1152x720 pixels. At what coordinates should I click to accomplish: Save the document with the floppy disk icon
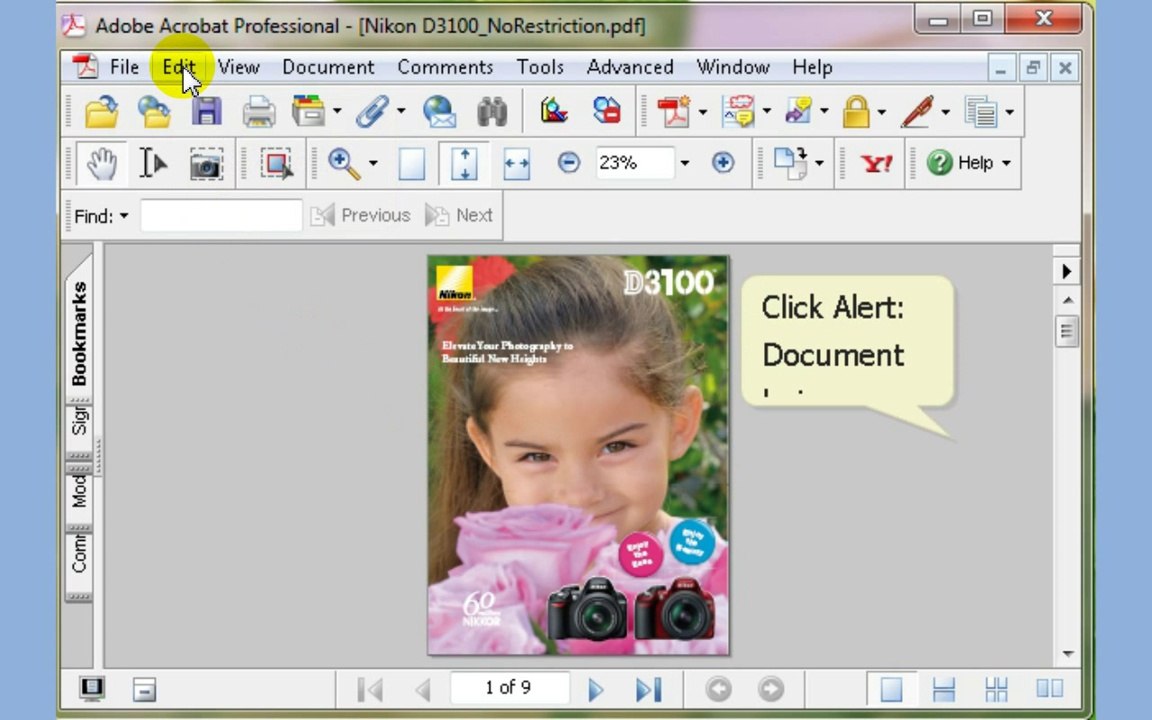[206, 112]
